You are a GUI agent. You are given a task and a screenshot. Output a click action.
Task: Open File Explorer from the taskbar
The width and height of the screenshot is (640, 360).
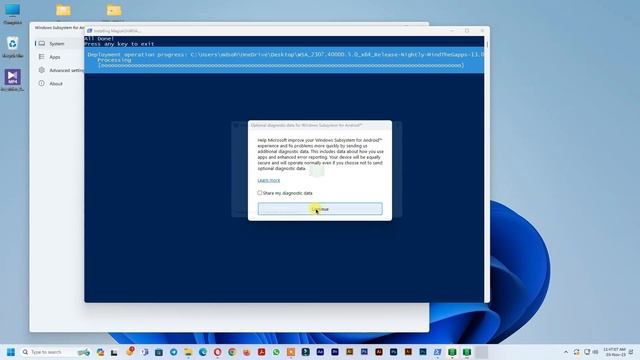pyautogui.click(x=188, y=352)
